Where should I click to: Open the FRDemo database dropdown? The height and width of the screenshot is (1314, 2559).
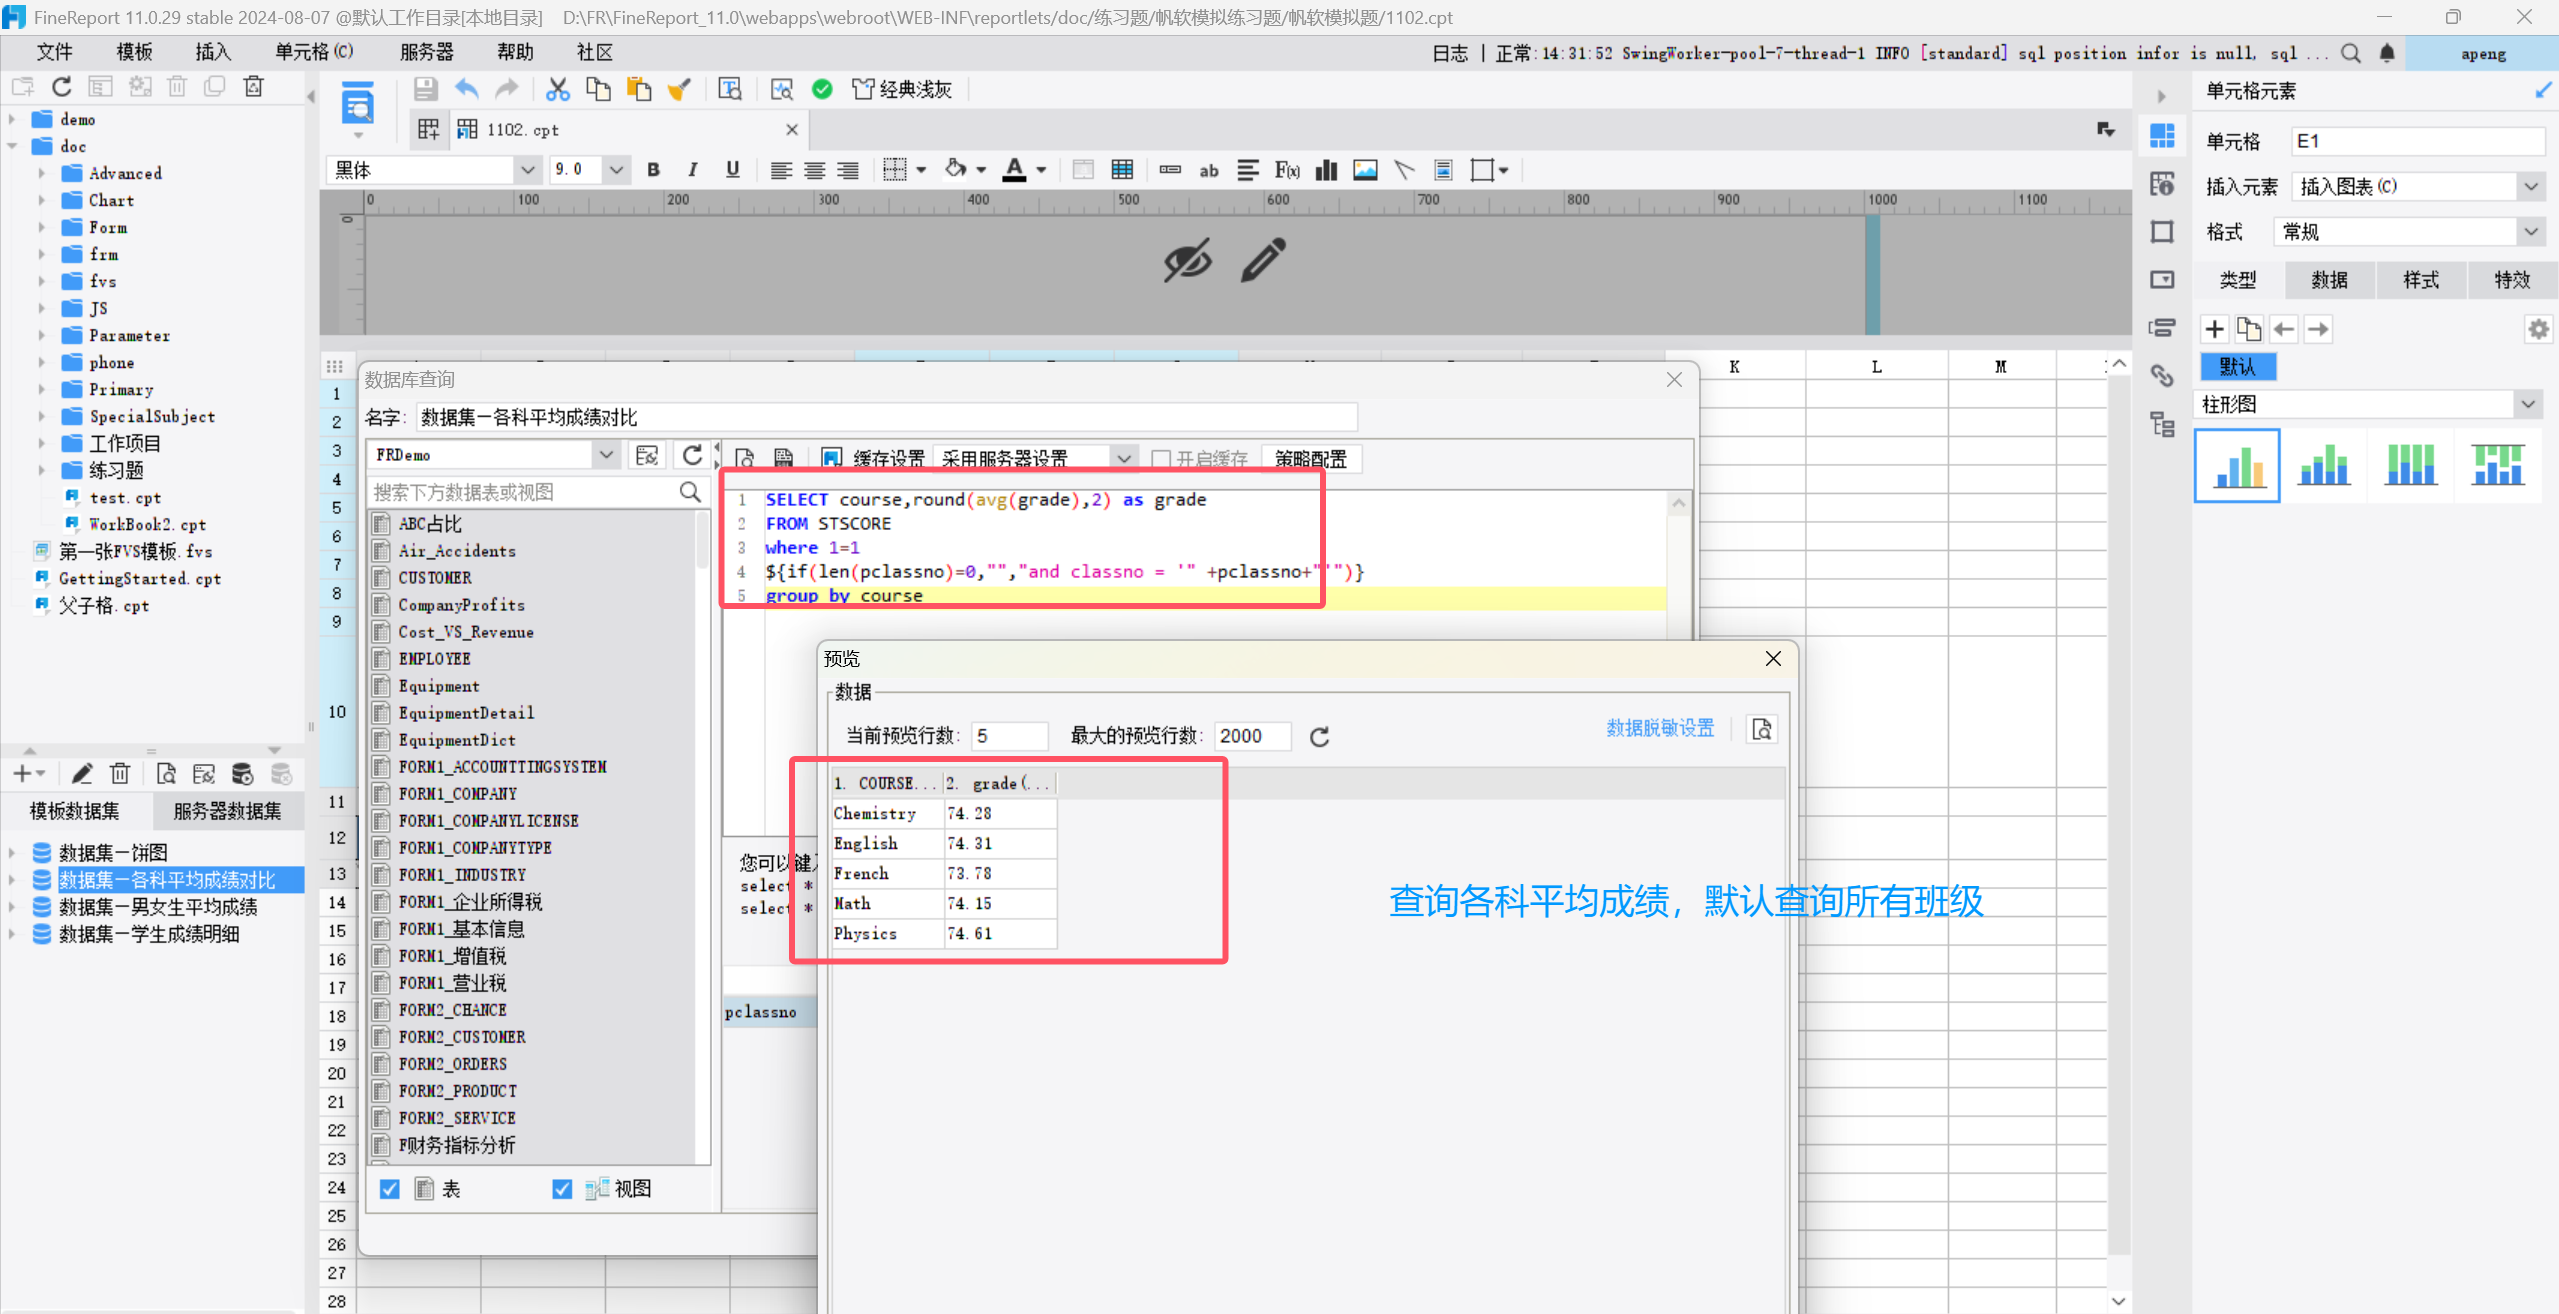(605, 455)
